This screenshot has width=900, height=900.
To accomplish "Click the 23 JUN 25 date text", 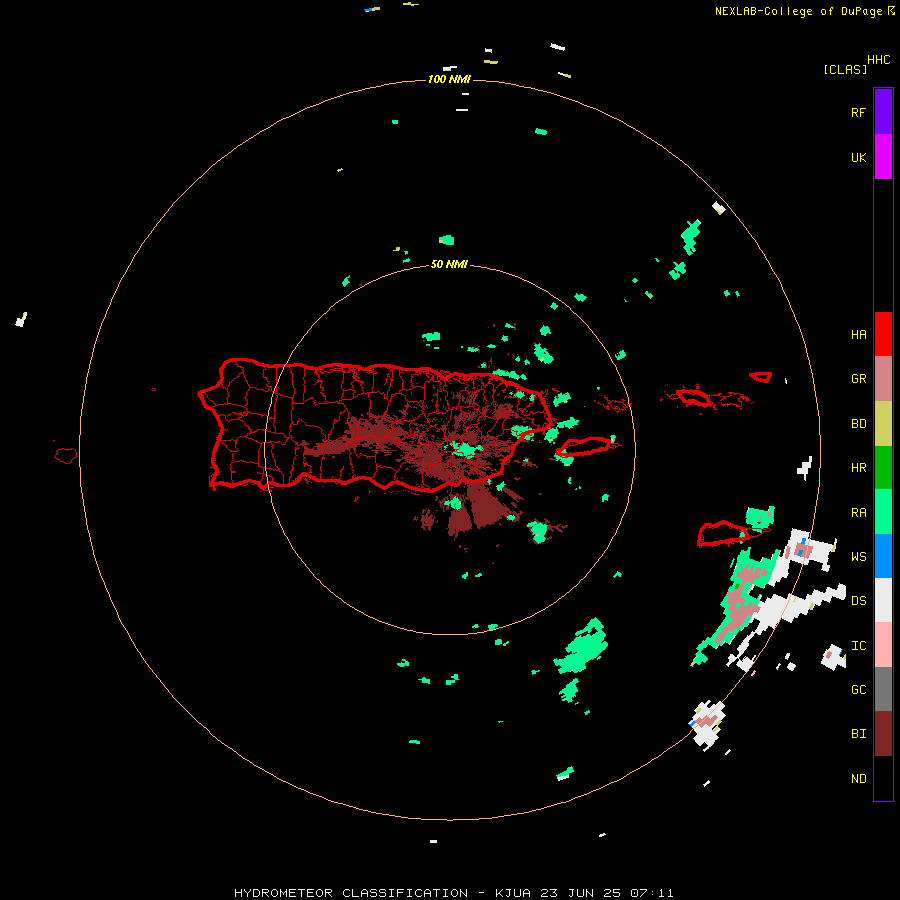I will click(x=581, y=893).
